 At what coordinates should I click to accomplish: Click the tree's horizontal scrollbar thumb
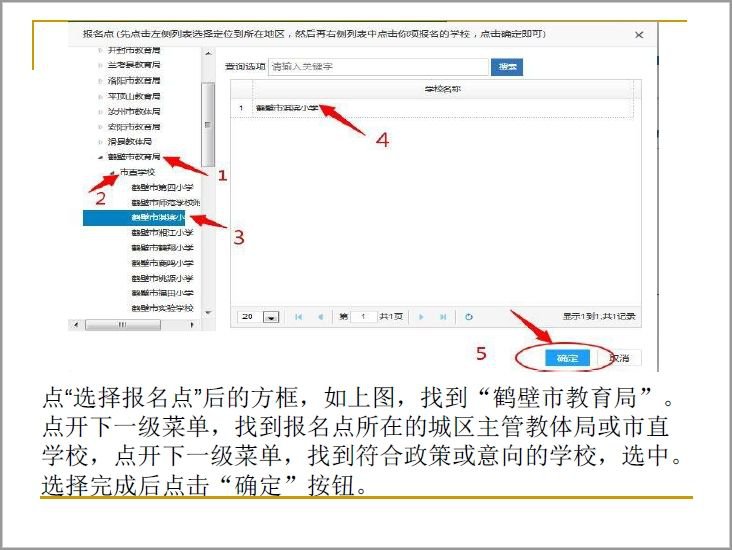(x=123, y=324)
